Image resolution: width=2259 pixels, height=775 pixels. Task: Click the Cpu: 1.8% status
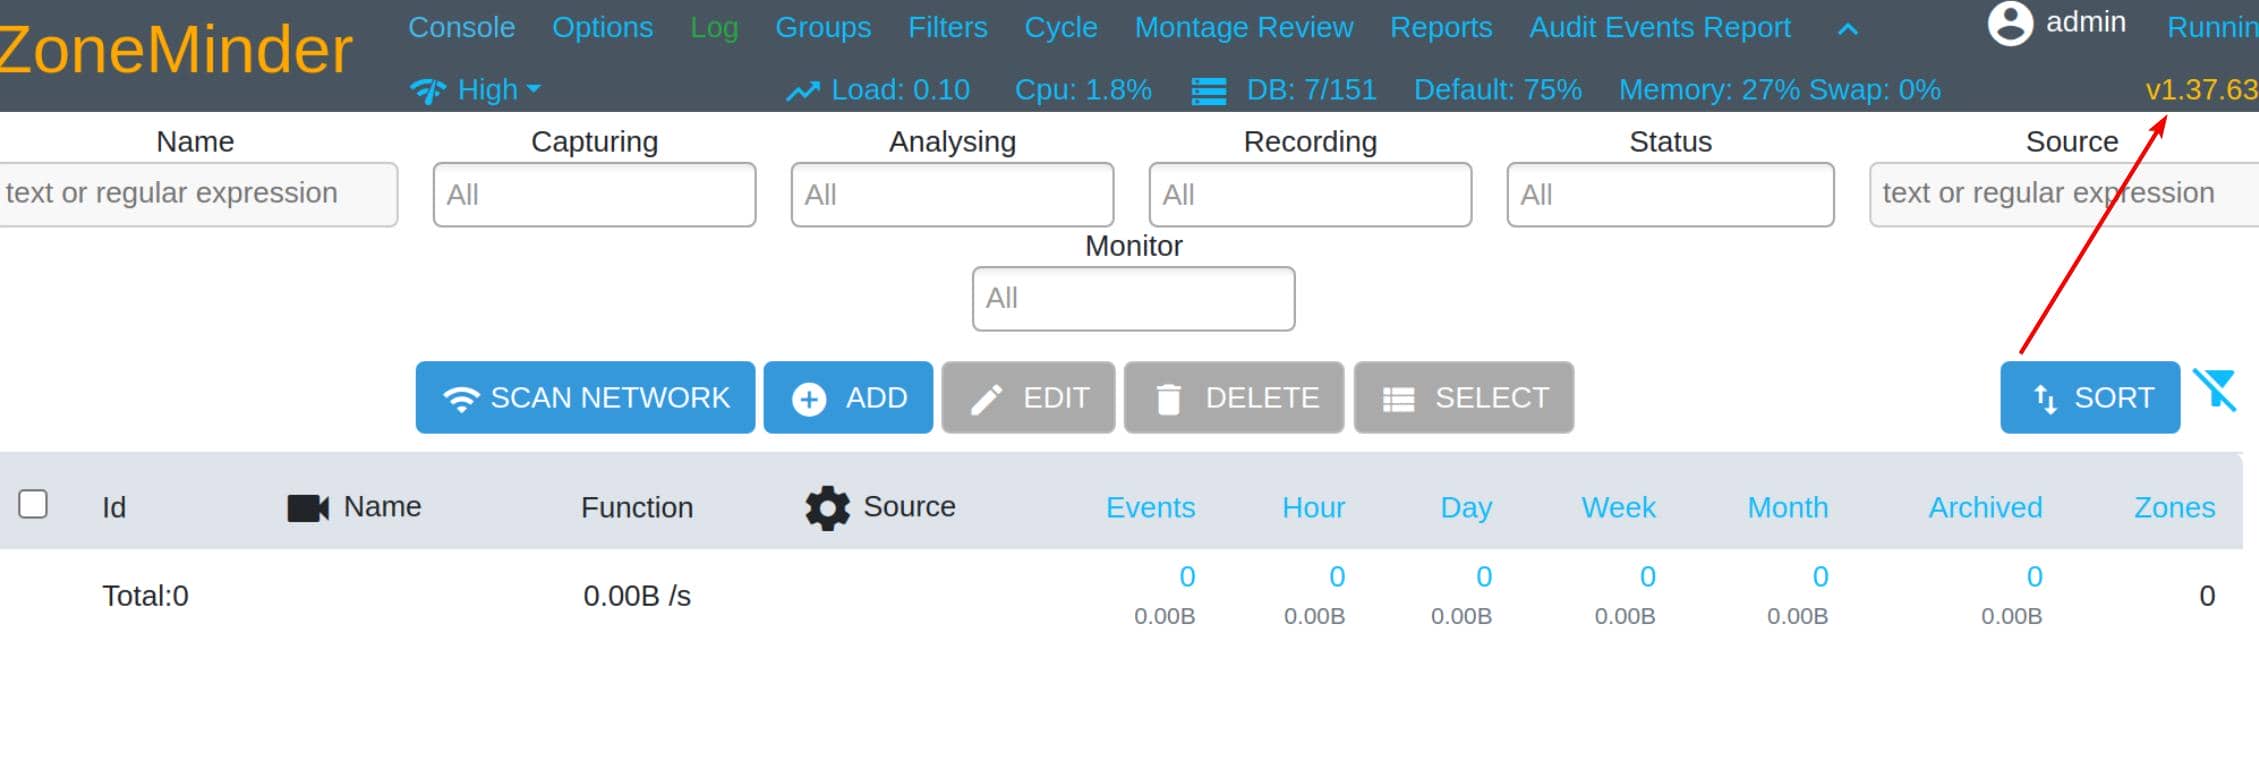1083,90
